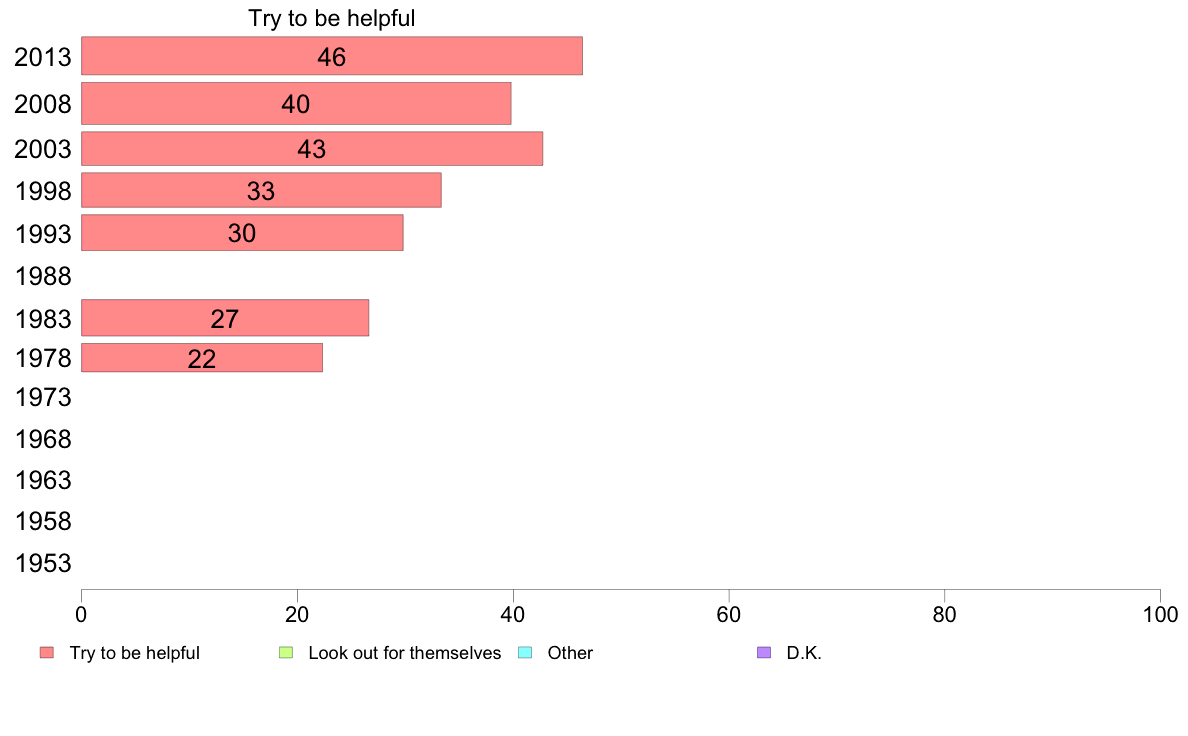Select the 1993 bar showing 30
1188x736 pixels.
coord(242,233)
